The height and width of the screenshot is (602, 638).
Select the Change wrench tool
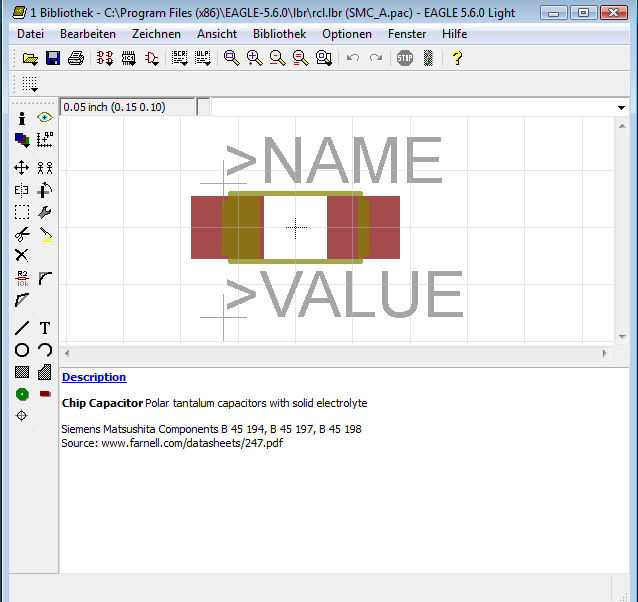44,212
